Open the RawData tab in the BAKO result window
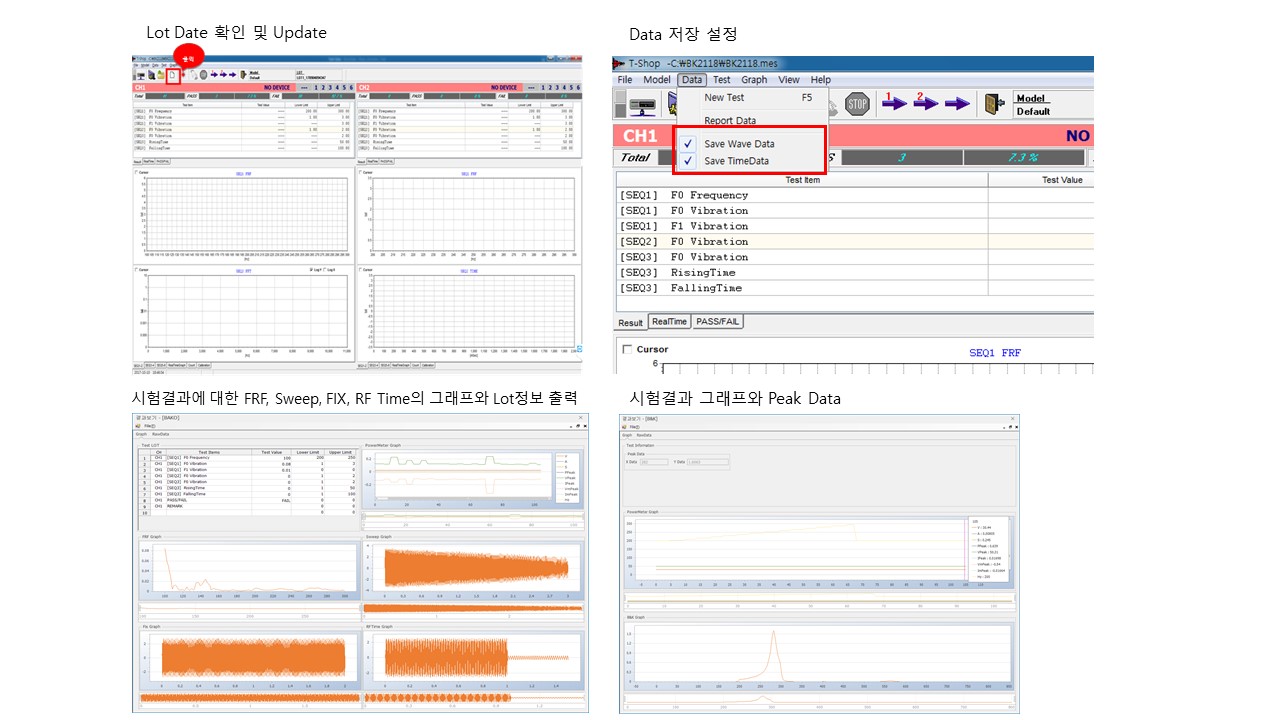1280x720 pixels. click(161, 434)
